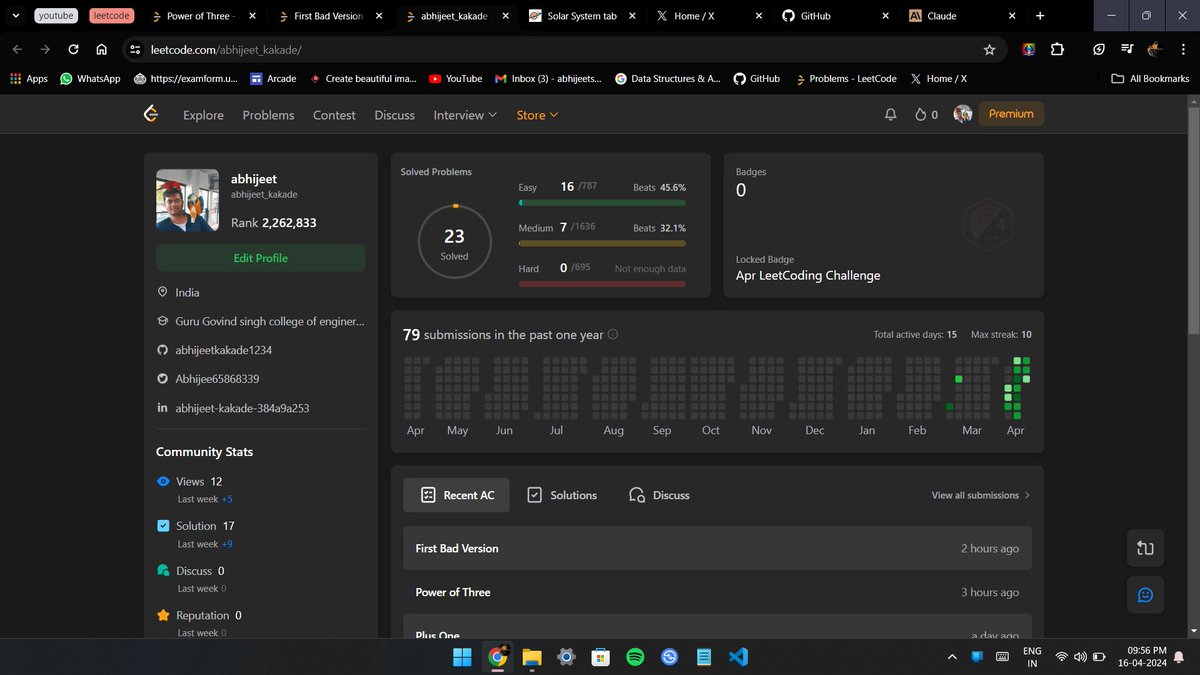Open Microsoft Store from the taskbar
Screen dimensions: 1200x675
pos(600,657)
